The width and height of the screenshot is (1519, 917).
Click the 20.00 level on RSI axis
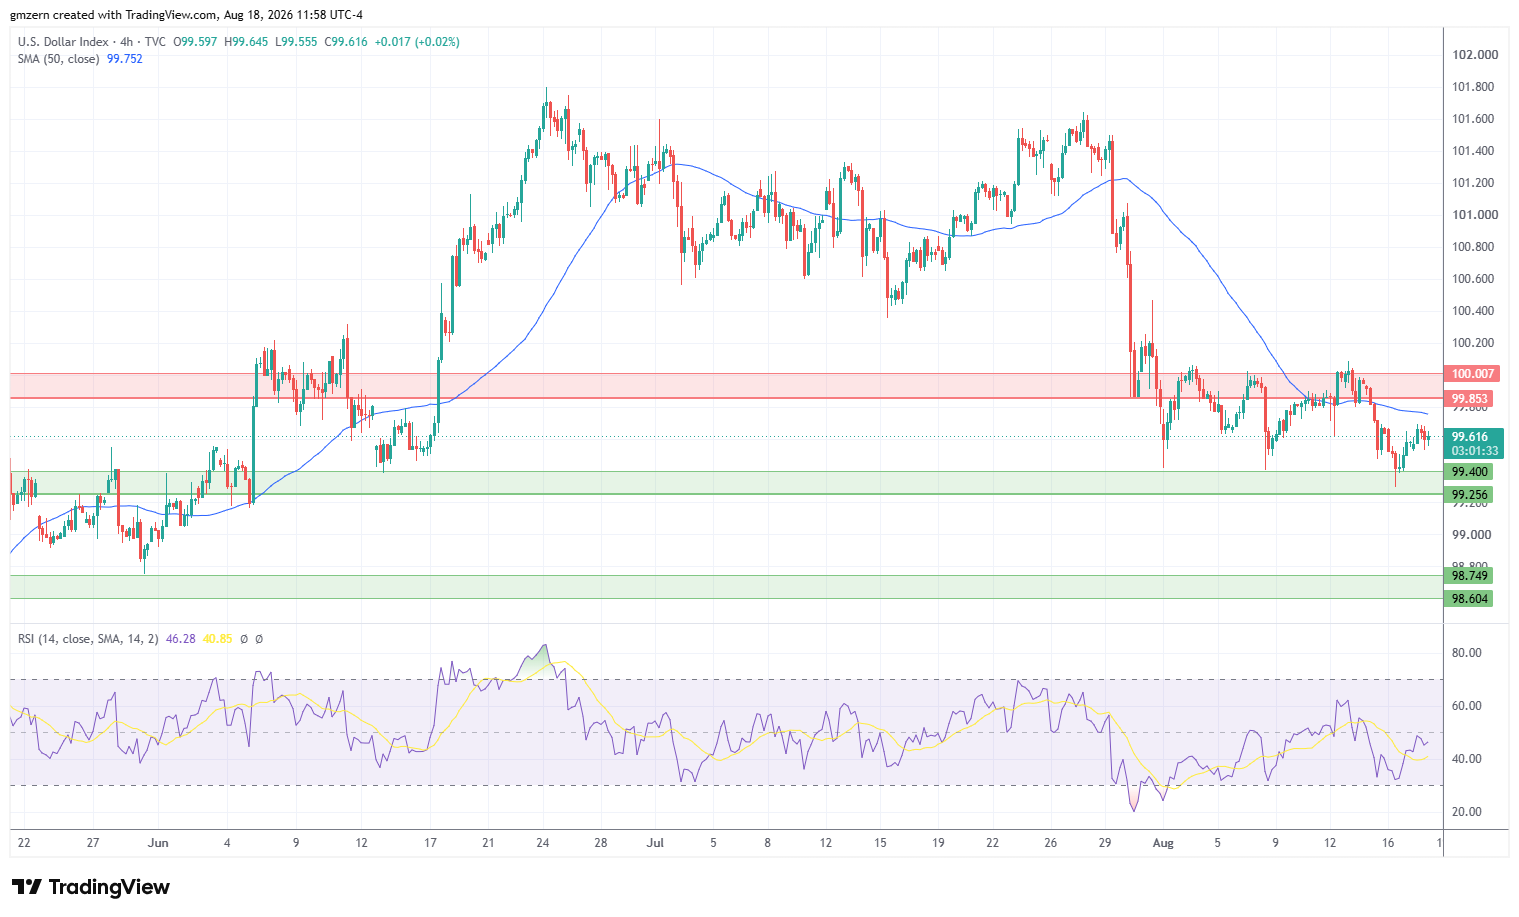tap(1467, 812)
